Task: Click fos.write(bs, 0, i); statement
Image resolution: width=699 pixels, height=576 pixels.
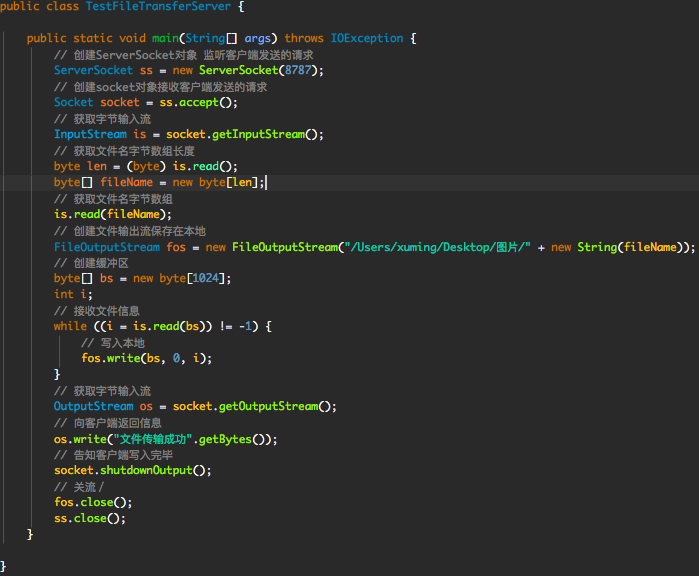Action: pyautogui.click(x=147, y=359)
